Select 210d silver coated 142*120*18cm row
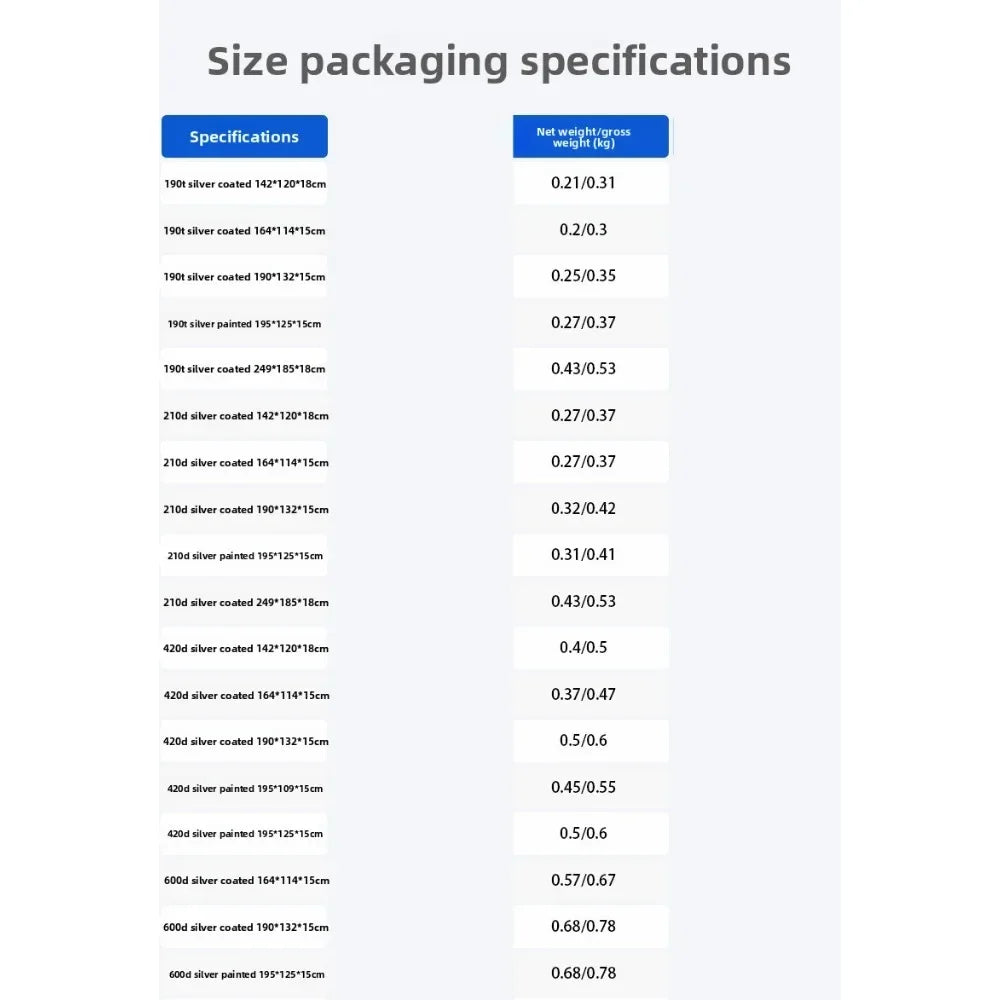 point(246,416)
